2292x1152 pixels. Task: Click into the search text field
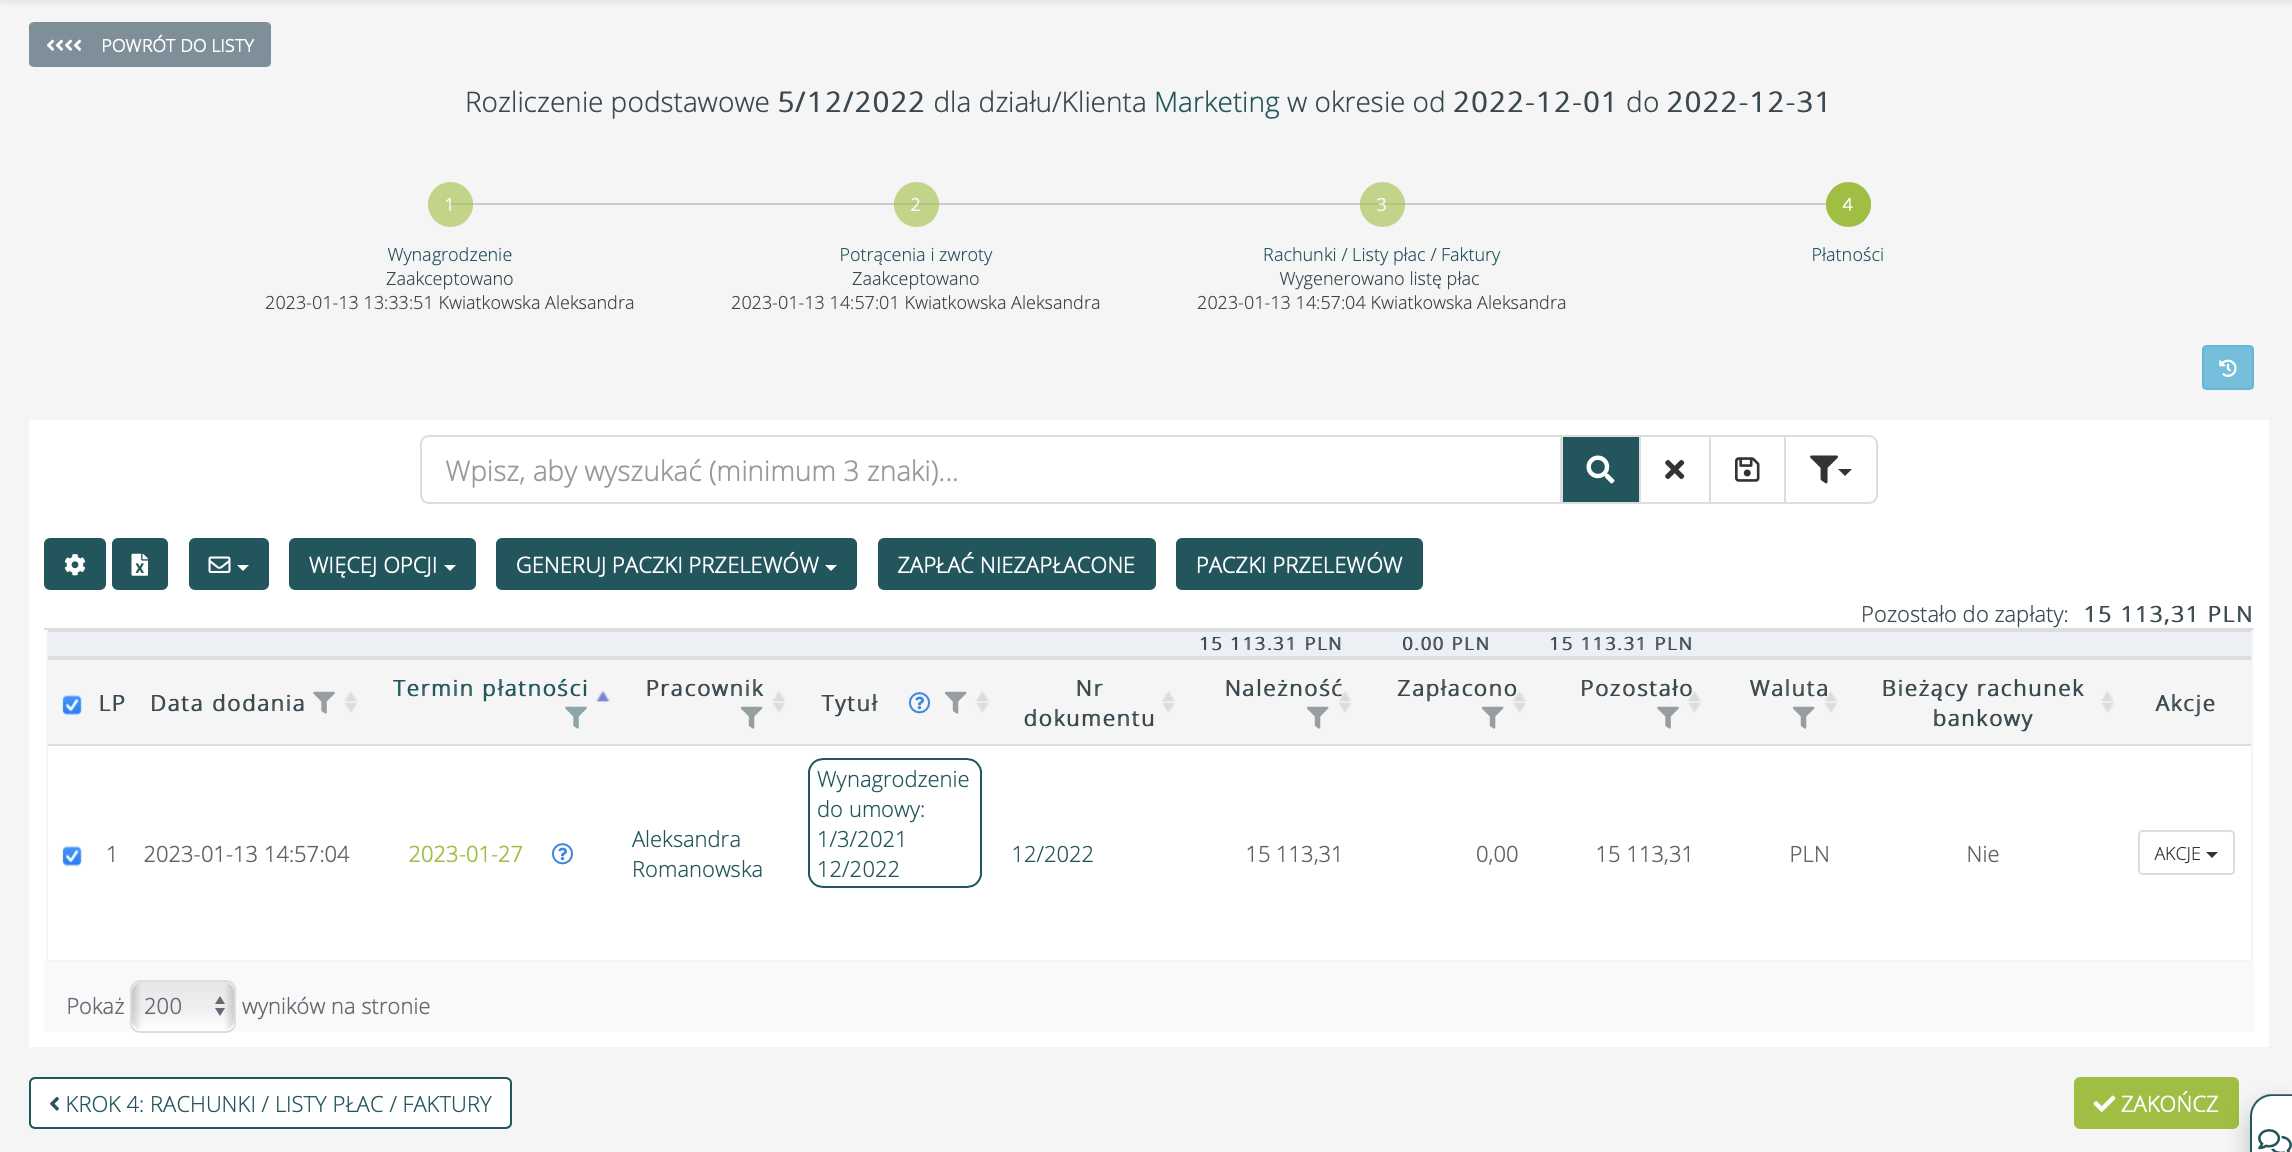click(x=990, y=469)
